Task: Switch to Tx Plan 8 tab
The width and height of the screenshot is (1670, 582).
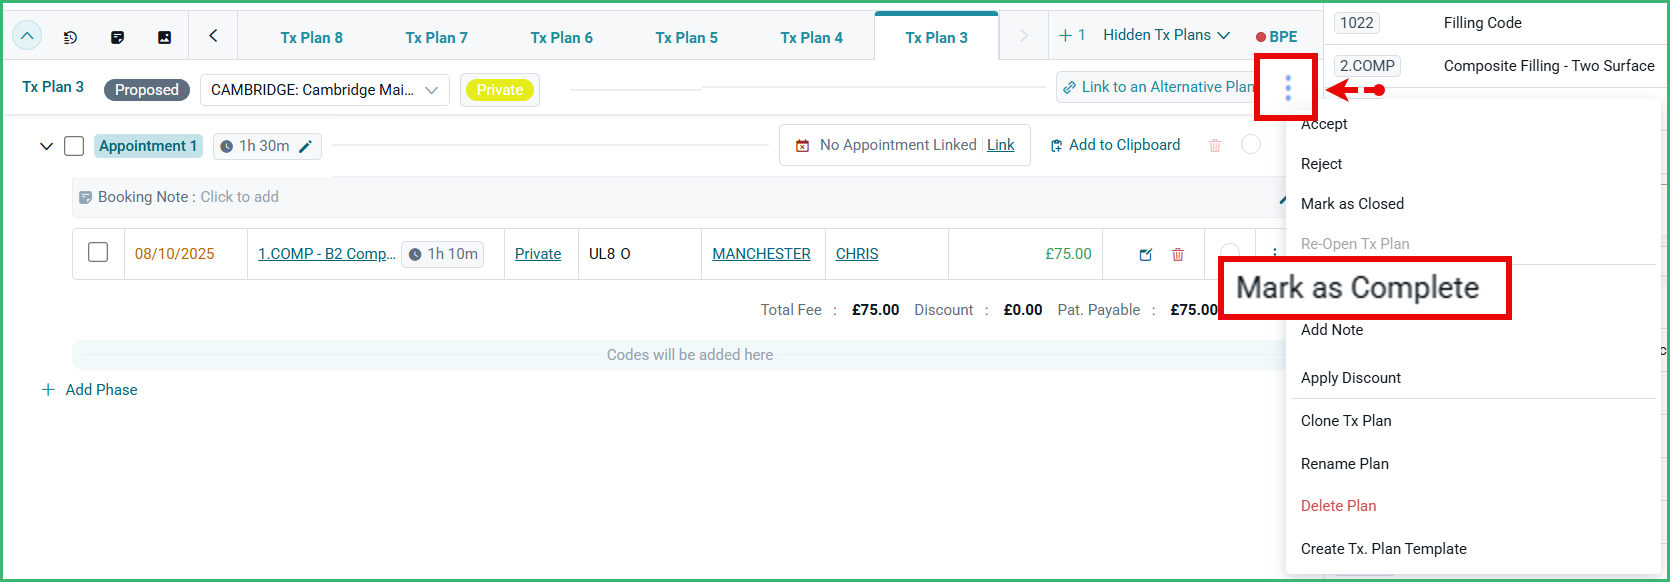Action: point(311,37)
